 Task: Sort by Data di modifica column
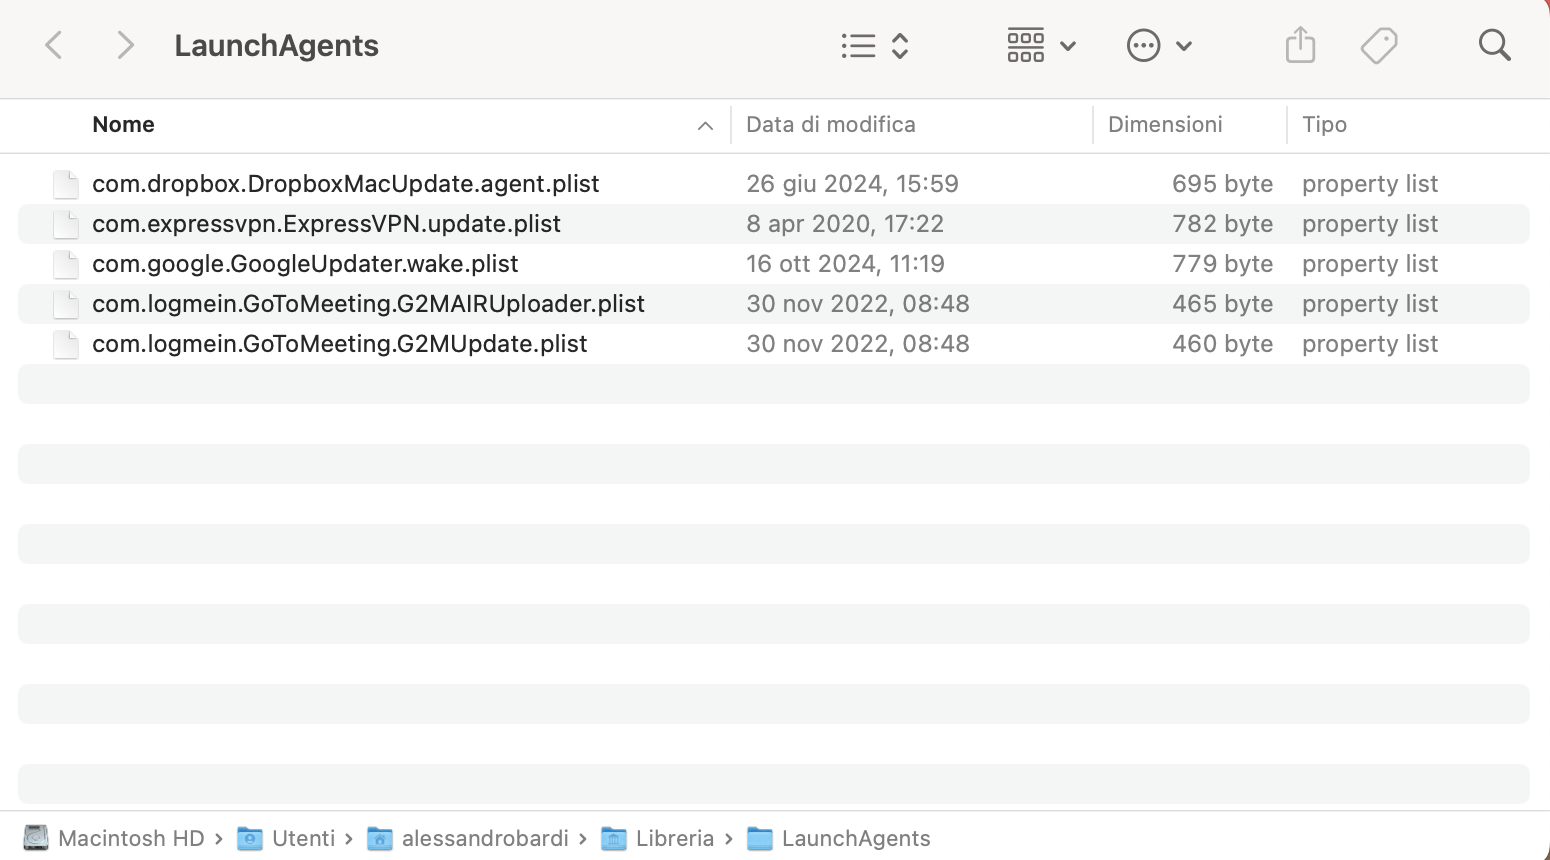[830, 125]
